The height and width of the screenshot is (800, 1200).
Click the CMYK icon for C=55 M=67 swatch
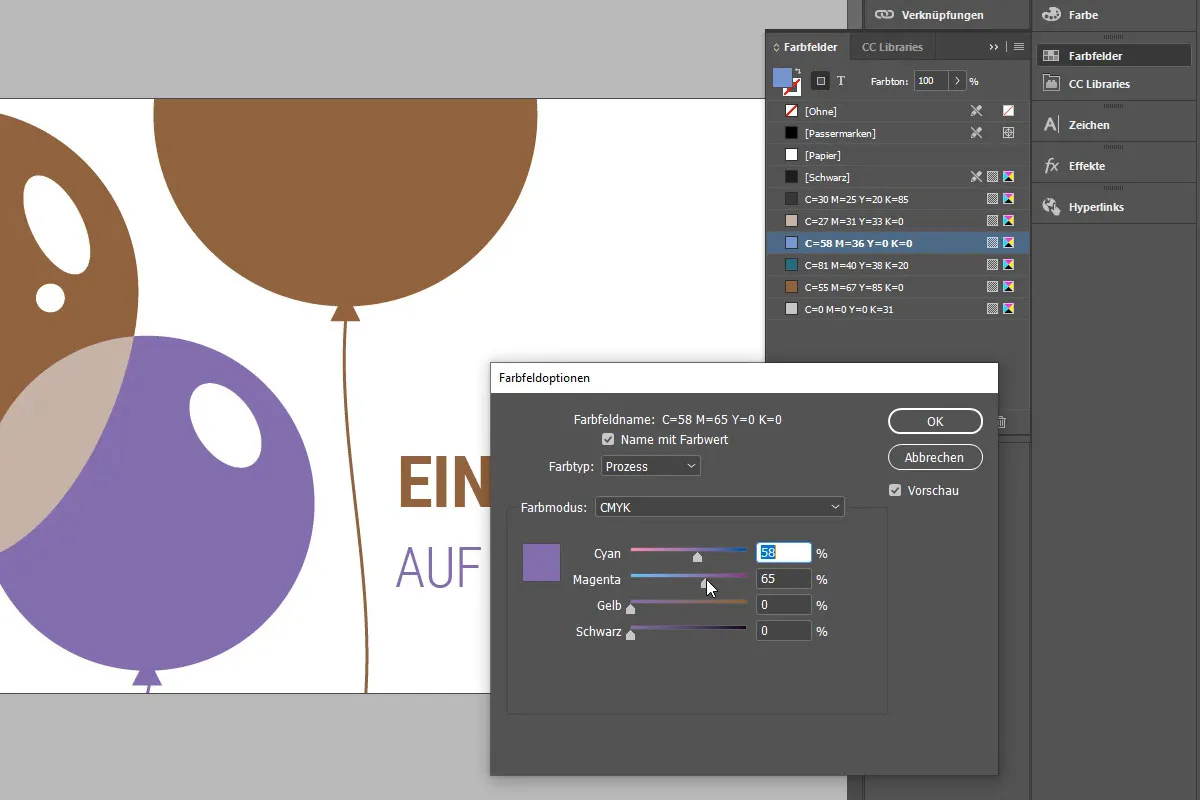[1008, 287]
